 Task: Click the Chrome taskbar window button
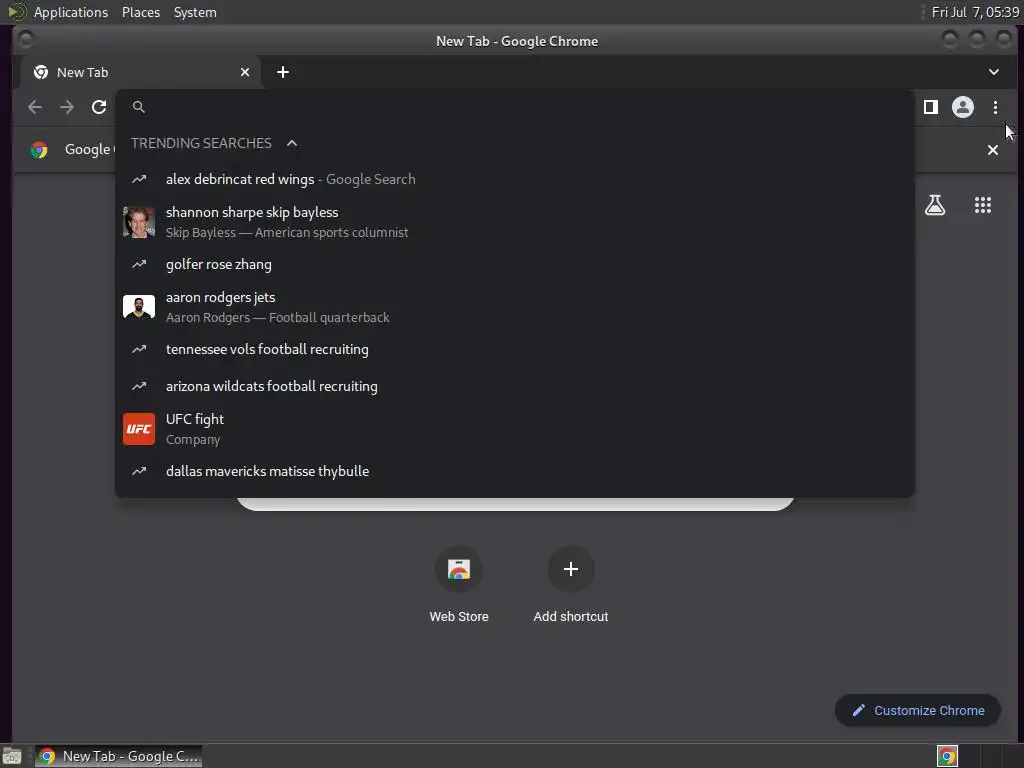coord(118,756)
